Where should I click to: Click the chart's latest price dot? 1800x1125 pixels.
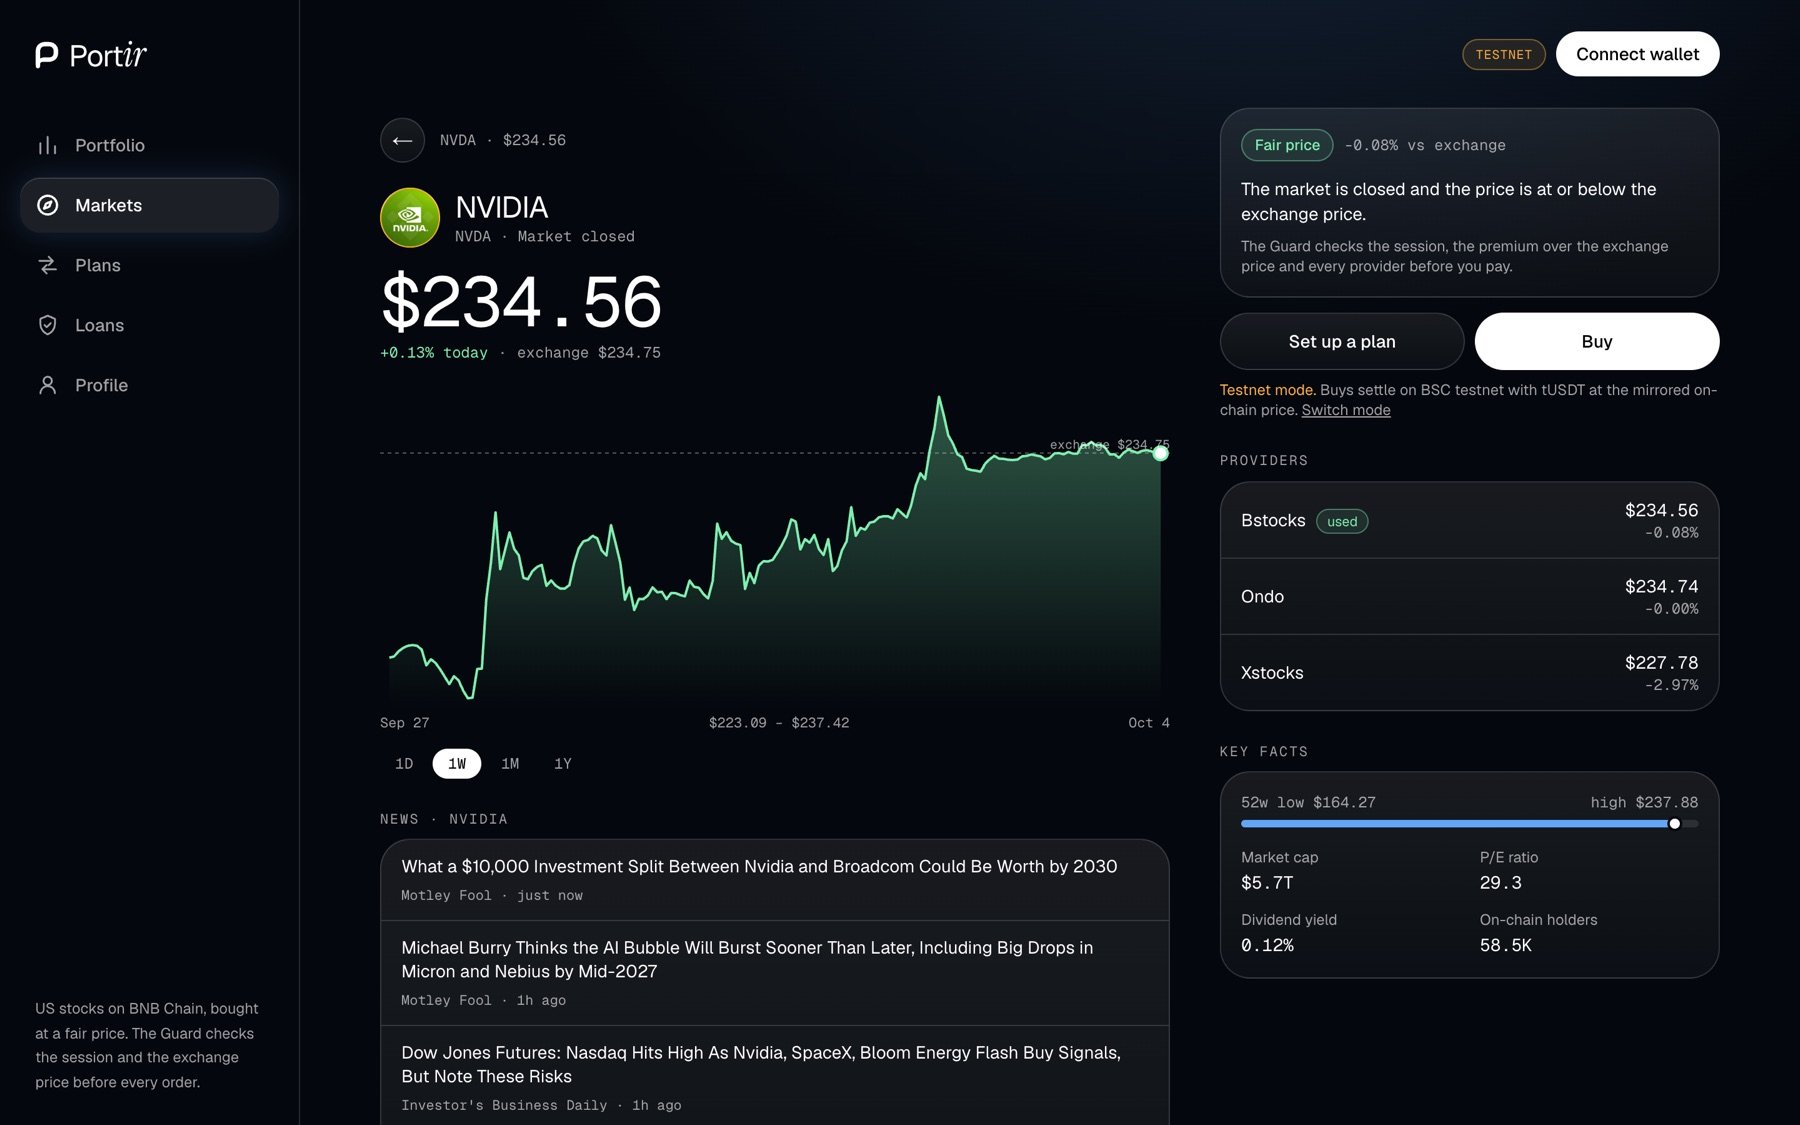pos(1160,454)
